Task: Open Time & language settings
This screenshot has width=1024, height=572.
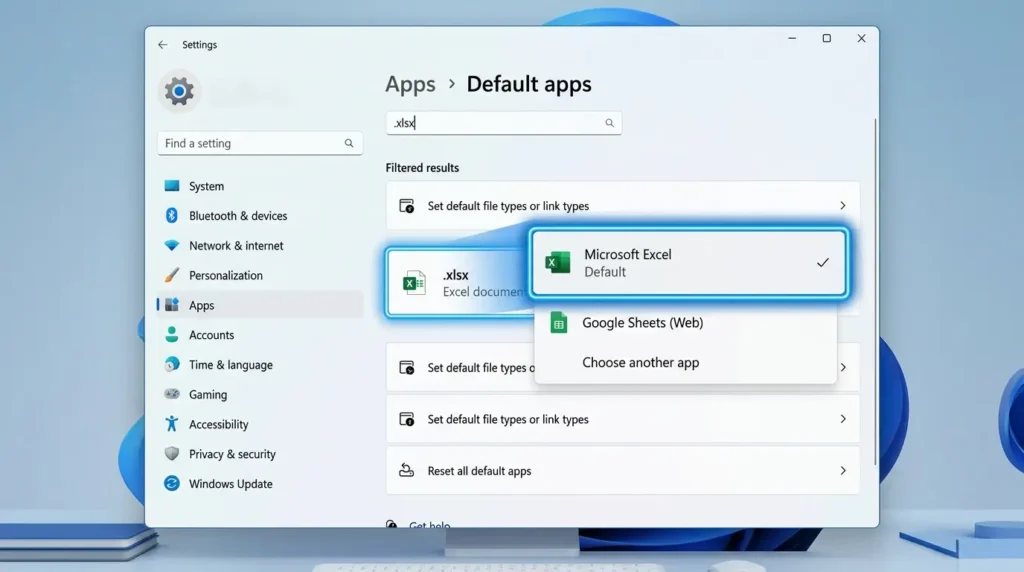Action: (x=260, y=364)
